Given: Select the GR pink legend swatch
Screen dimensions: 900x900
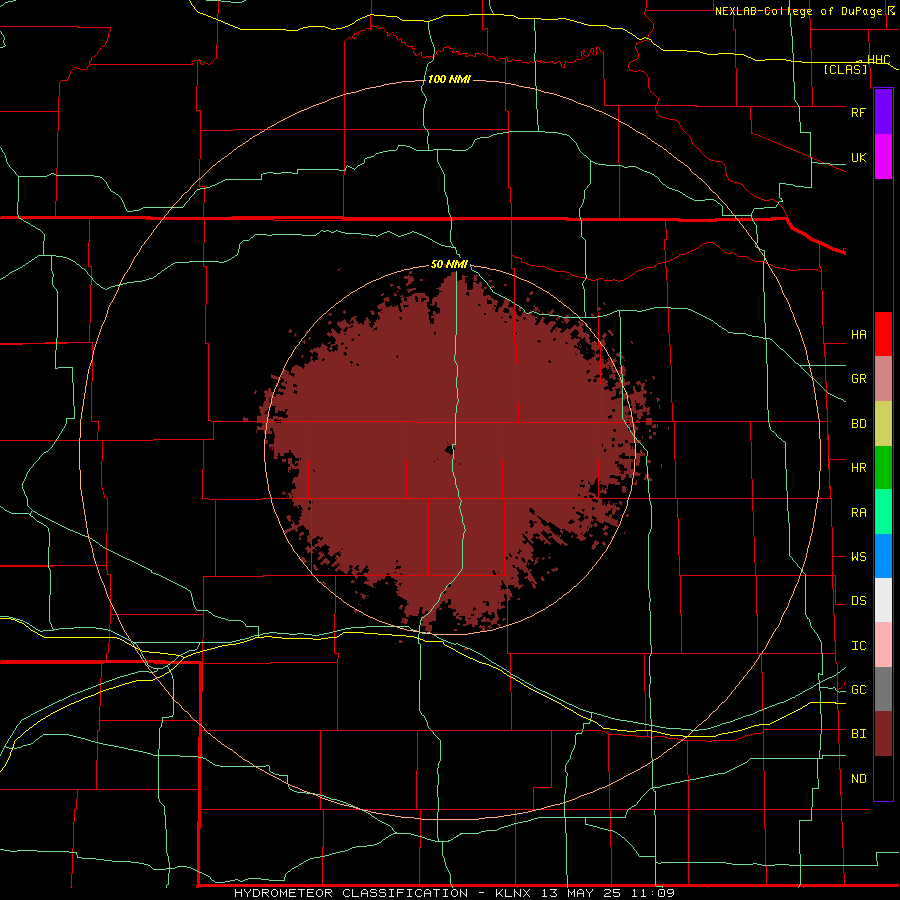Looking at the screenshot, I should tap(883, 379).
